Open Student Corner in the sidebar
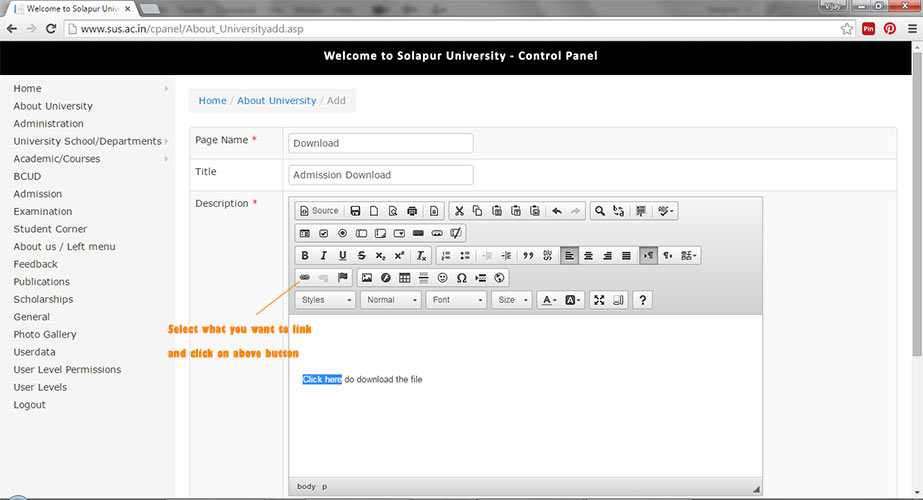The width and height of the screenshot is (923, 500). [50, 229]
